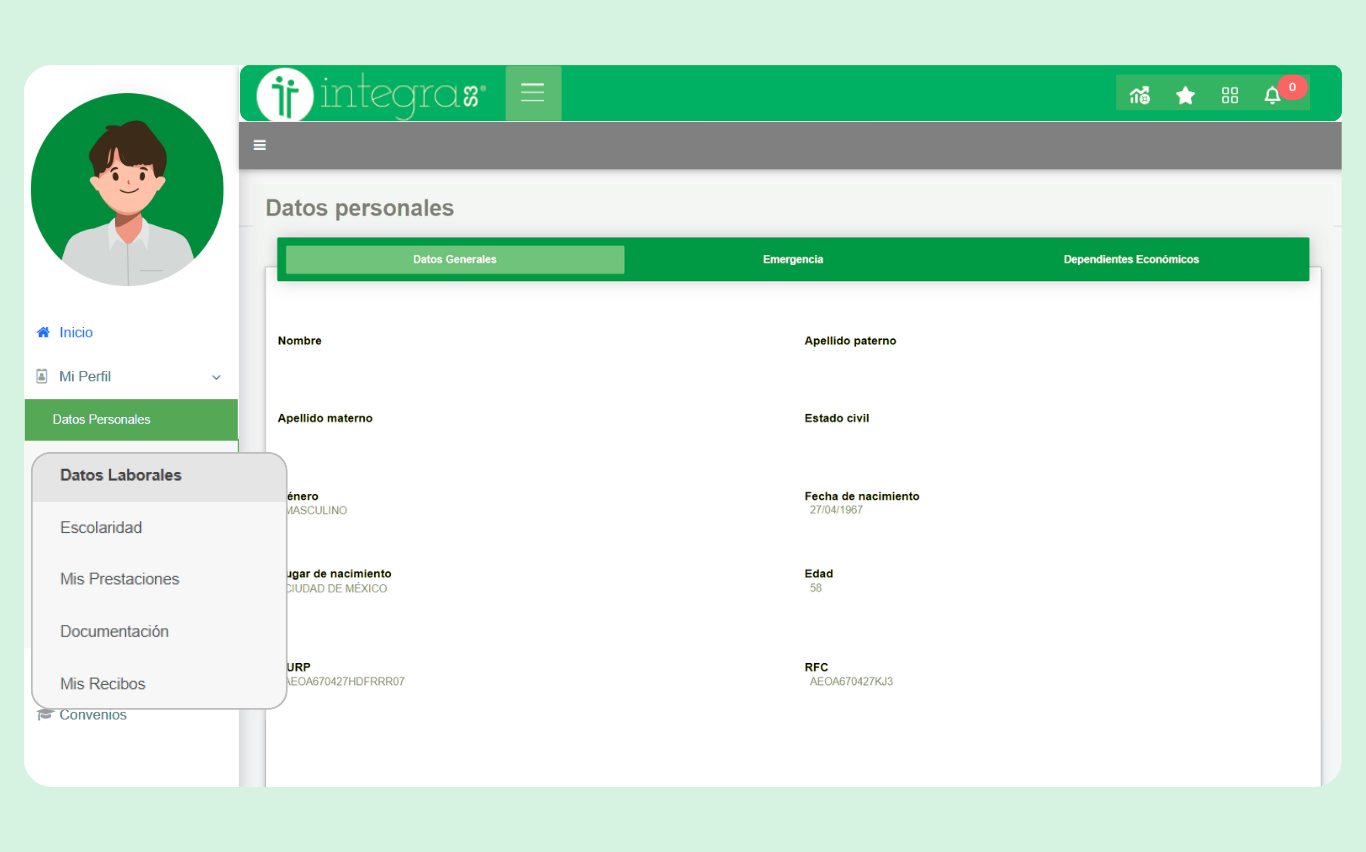Screen dimensions: 1366x852
Task: Open the statistics chart icon in header
Action: point(1139,95)
